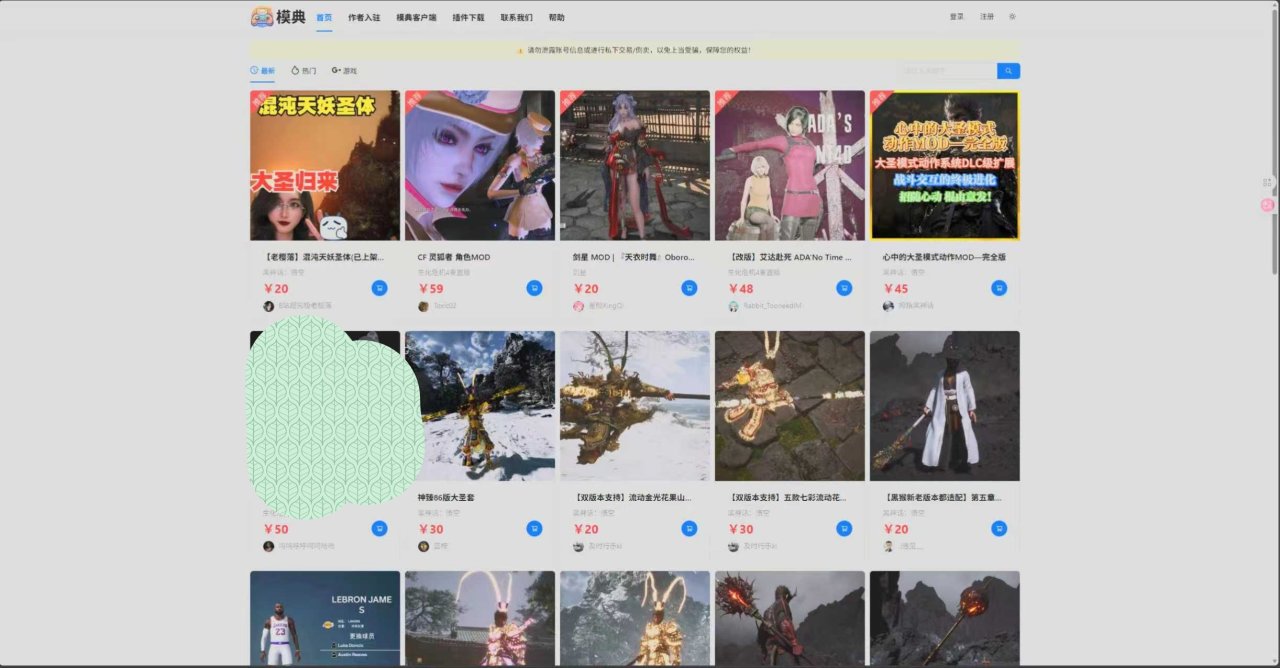Click the 注册 register link
The width and height of the screenshot is (1280, 668).
[987, 17]
